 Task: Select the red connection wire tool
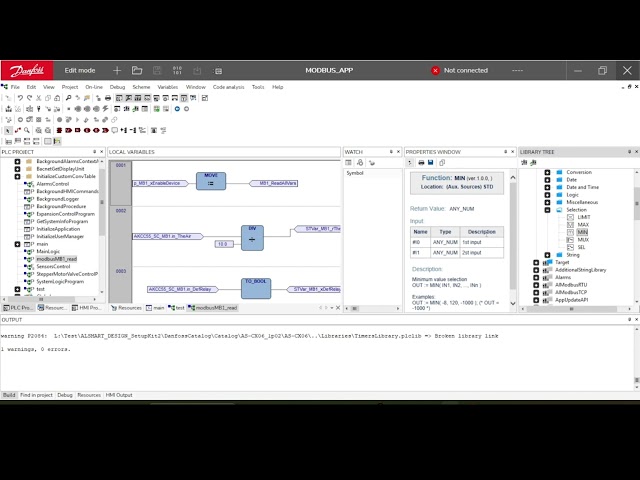18,130
